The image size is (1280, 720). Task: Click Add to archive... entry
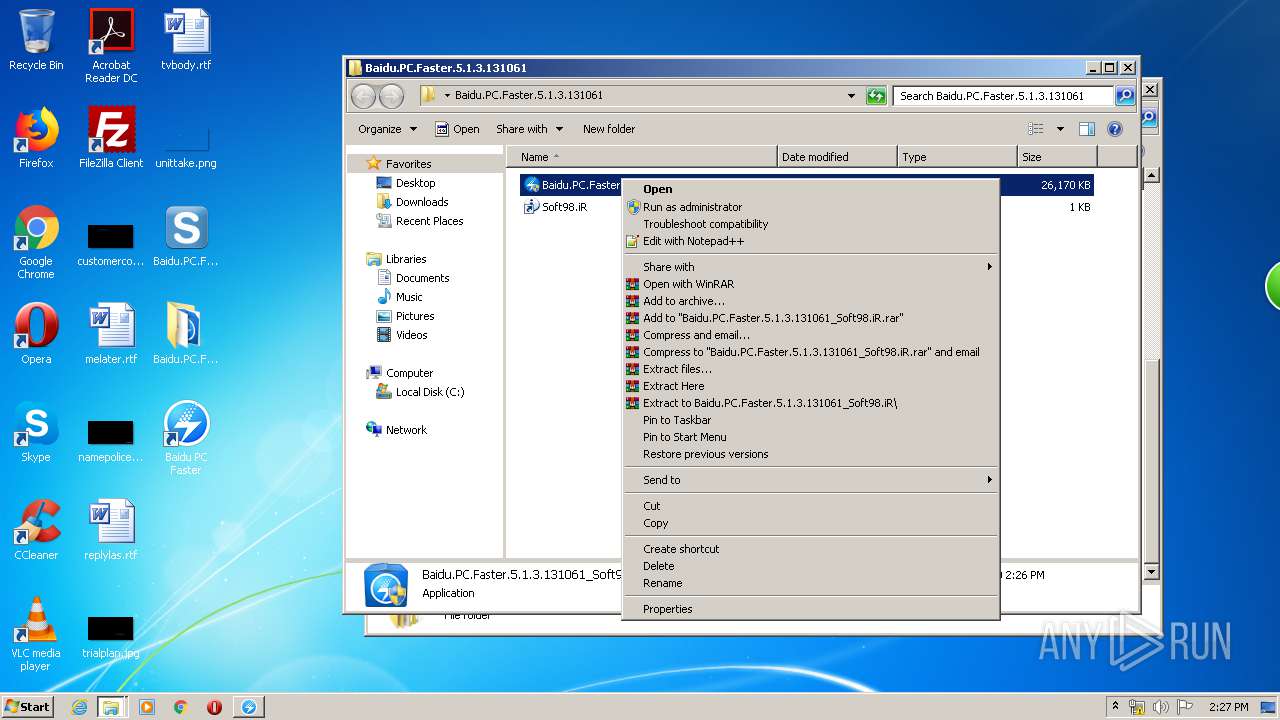[810, 301]
